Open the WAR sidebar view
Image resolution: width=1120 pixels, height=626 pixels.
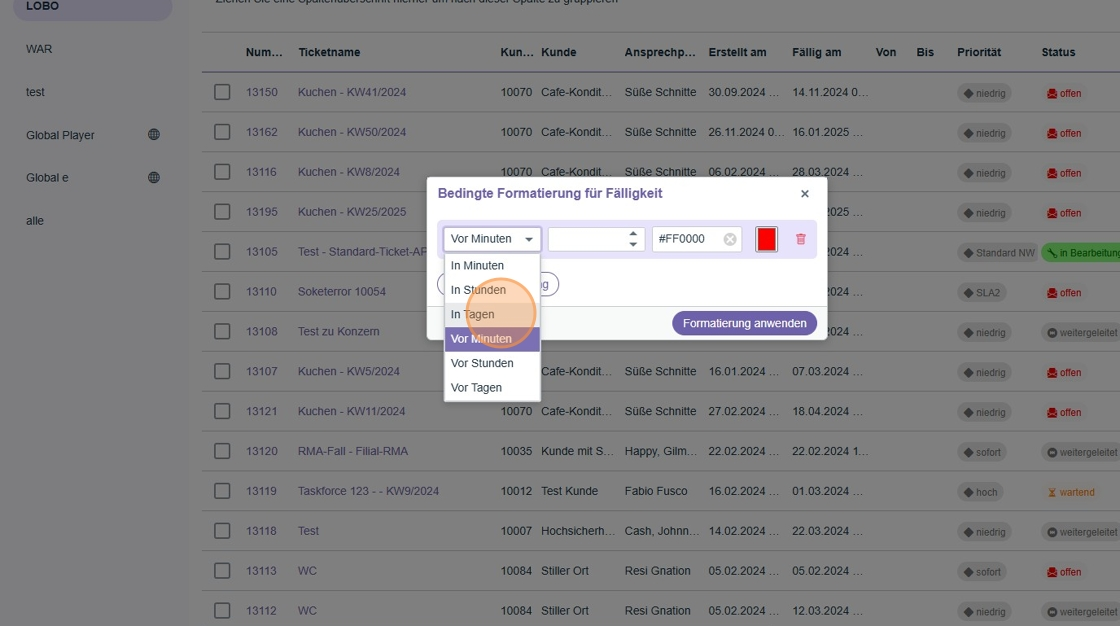click(39, 49)
